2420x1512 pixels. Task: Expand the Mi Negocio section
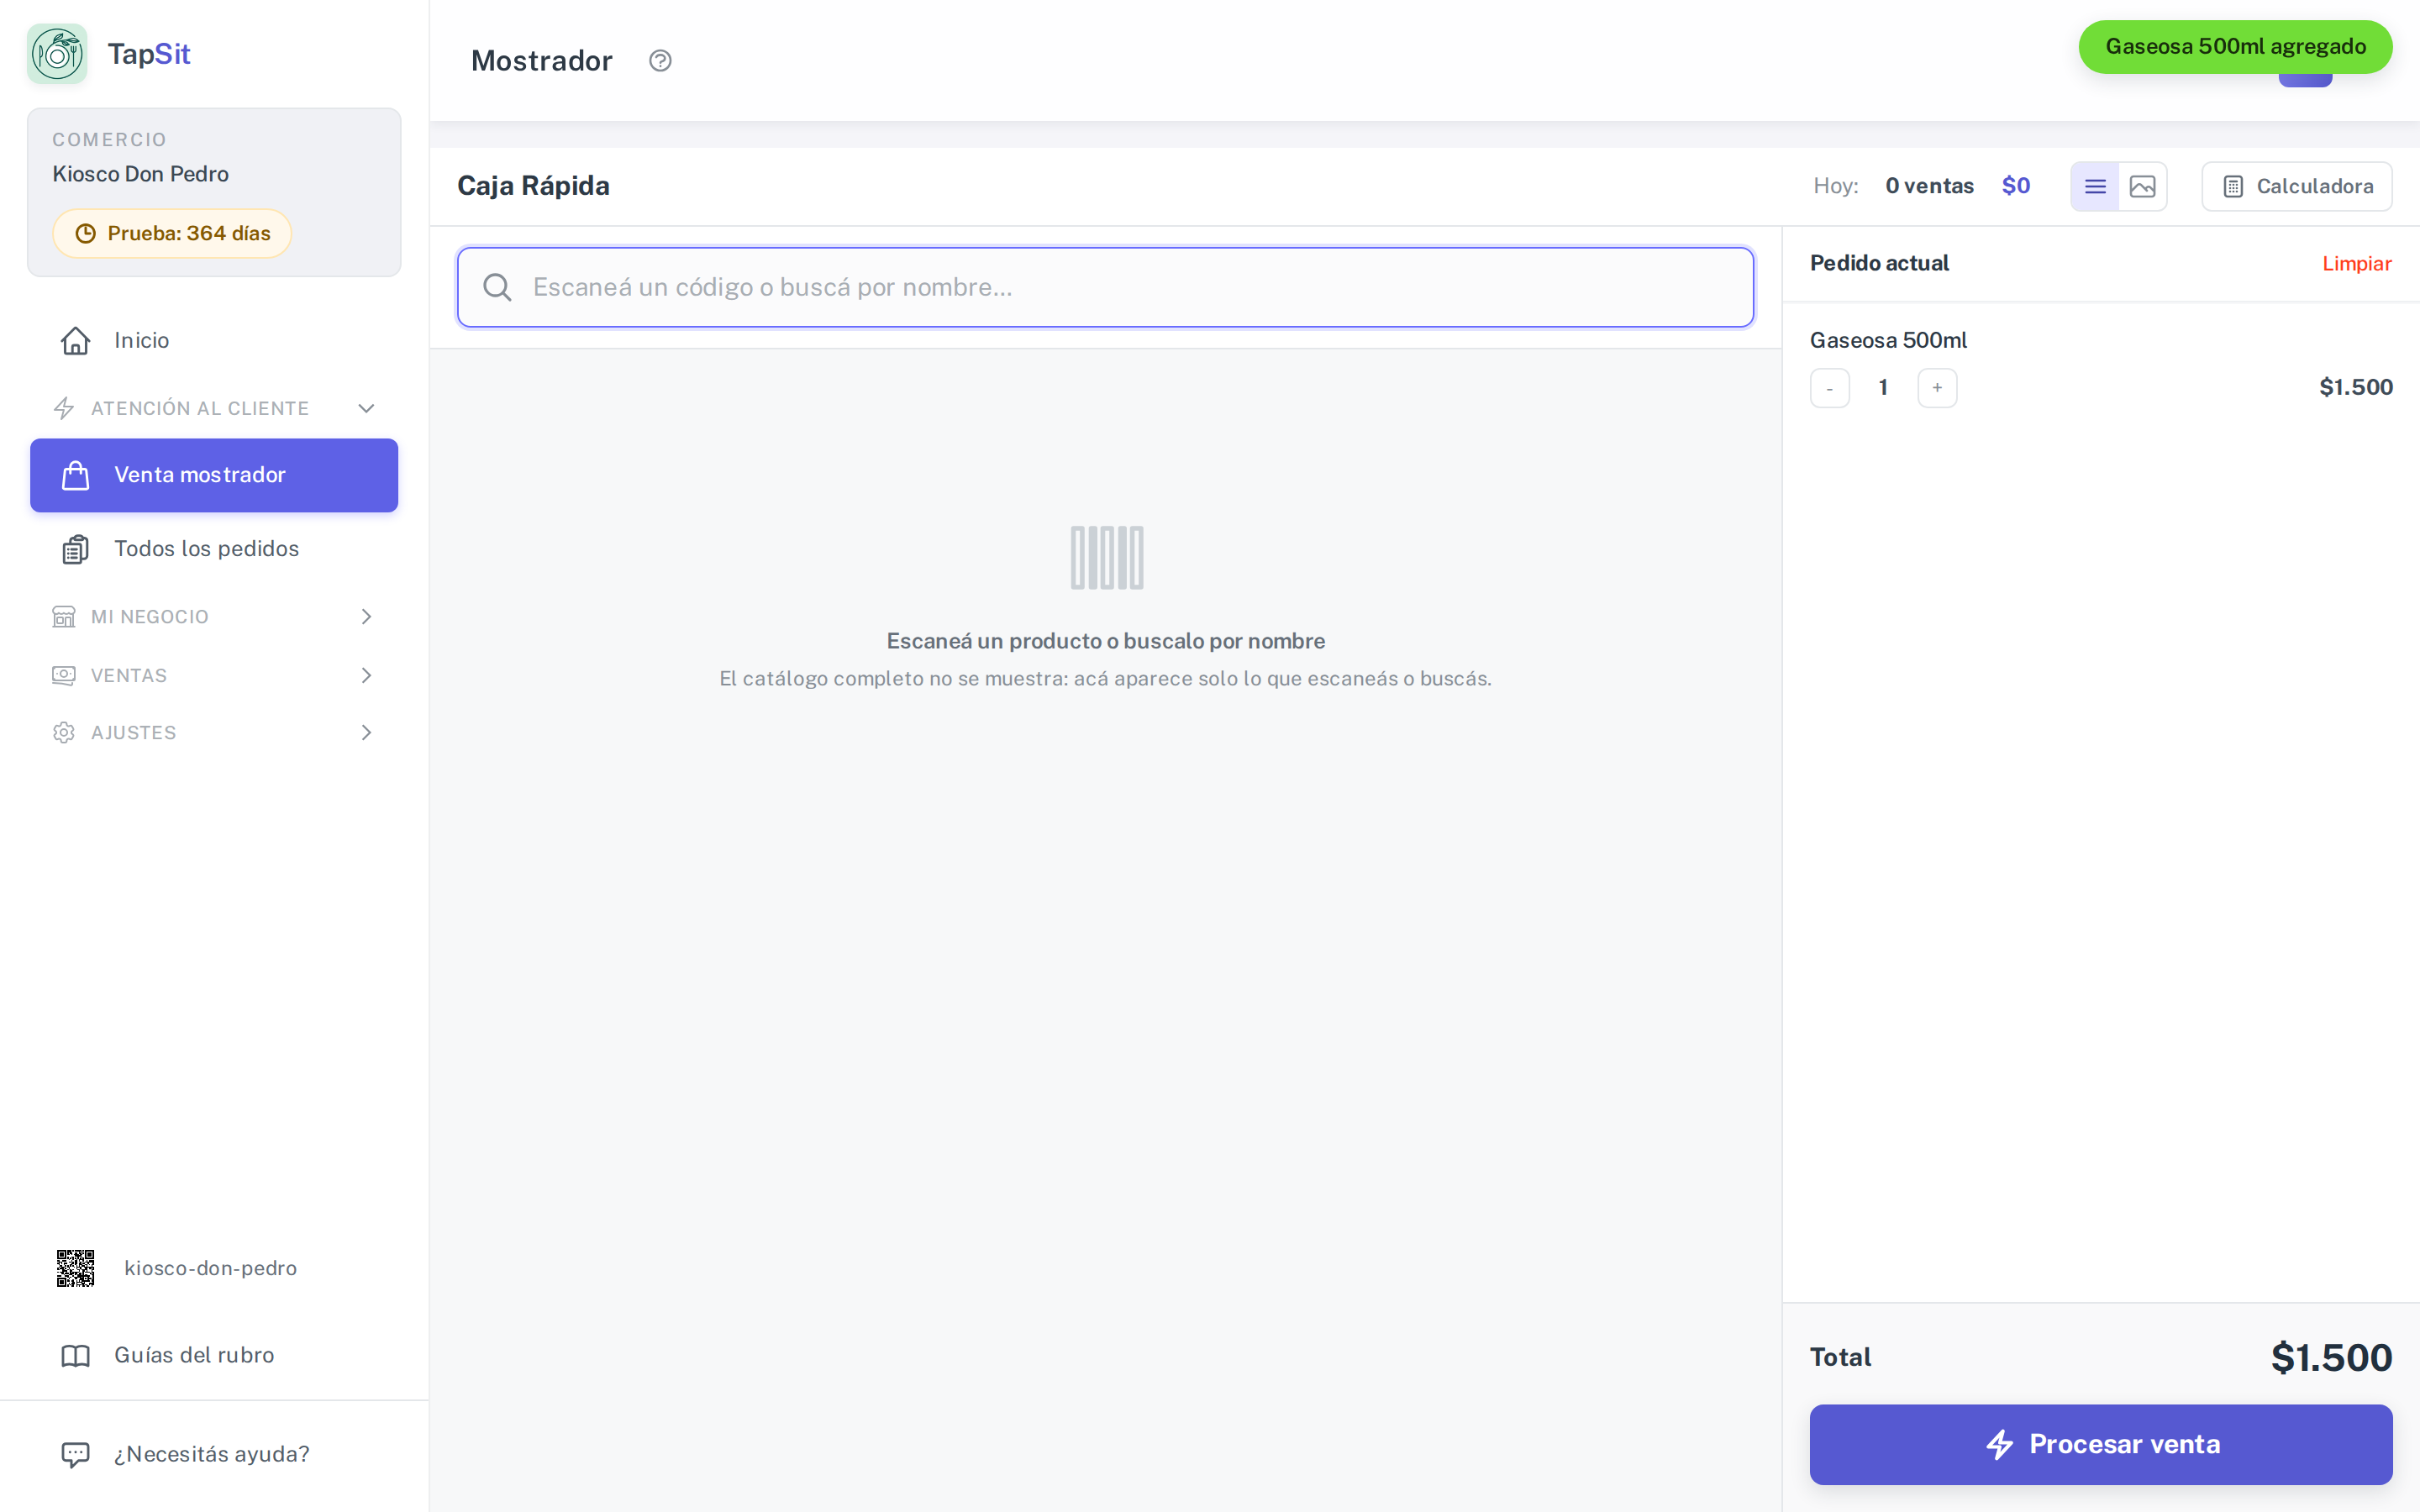[x=214, y=617]
